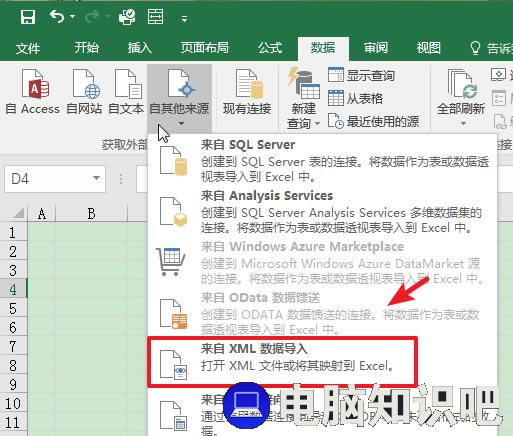Click the Save icon in quick access toolbar
This screenshot has height=436, width=513.
pos(28,17)
